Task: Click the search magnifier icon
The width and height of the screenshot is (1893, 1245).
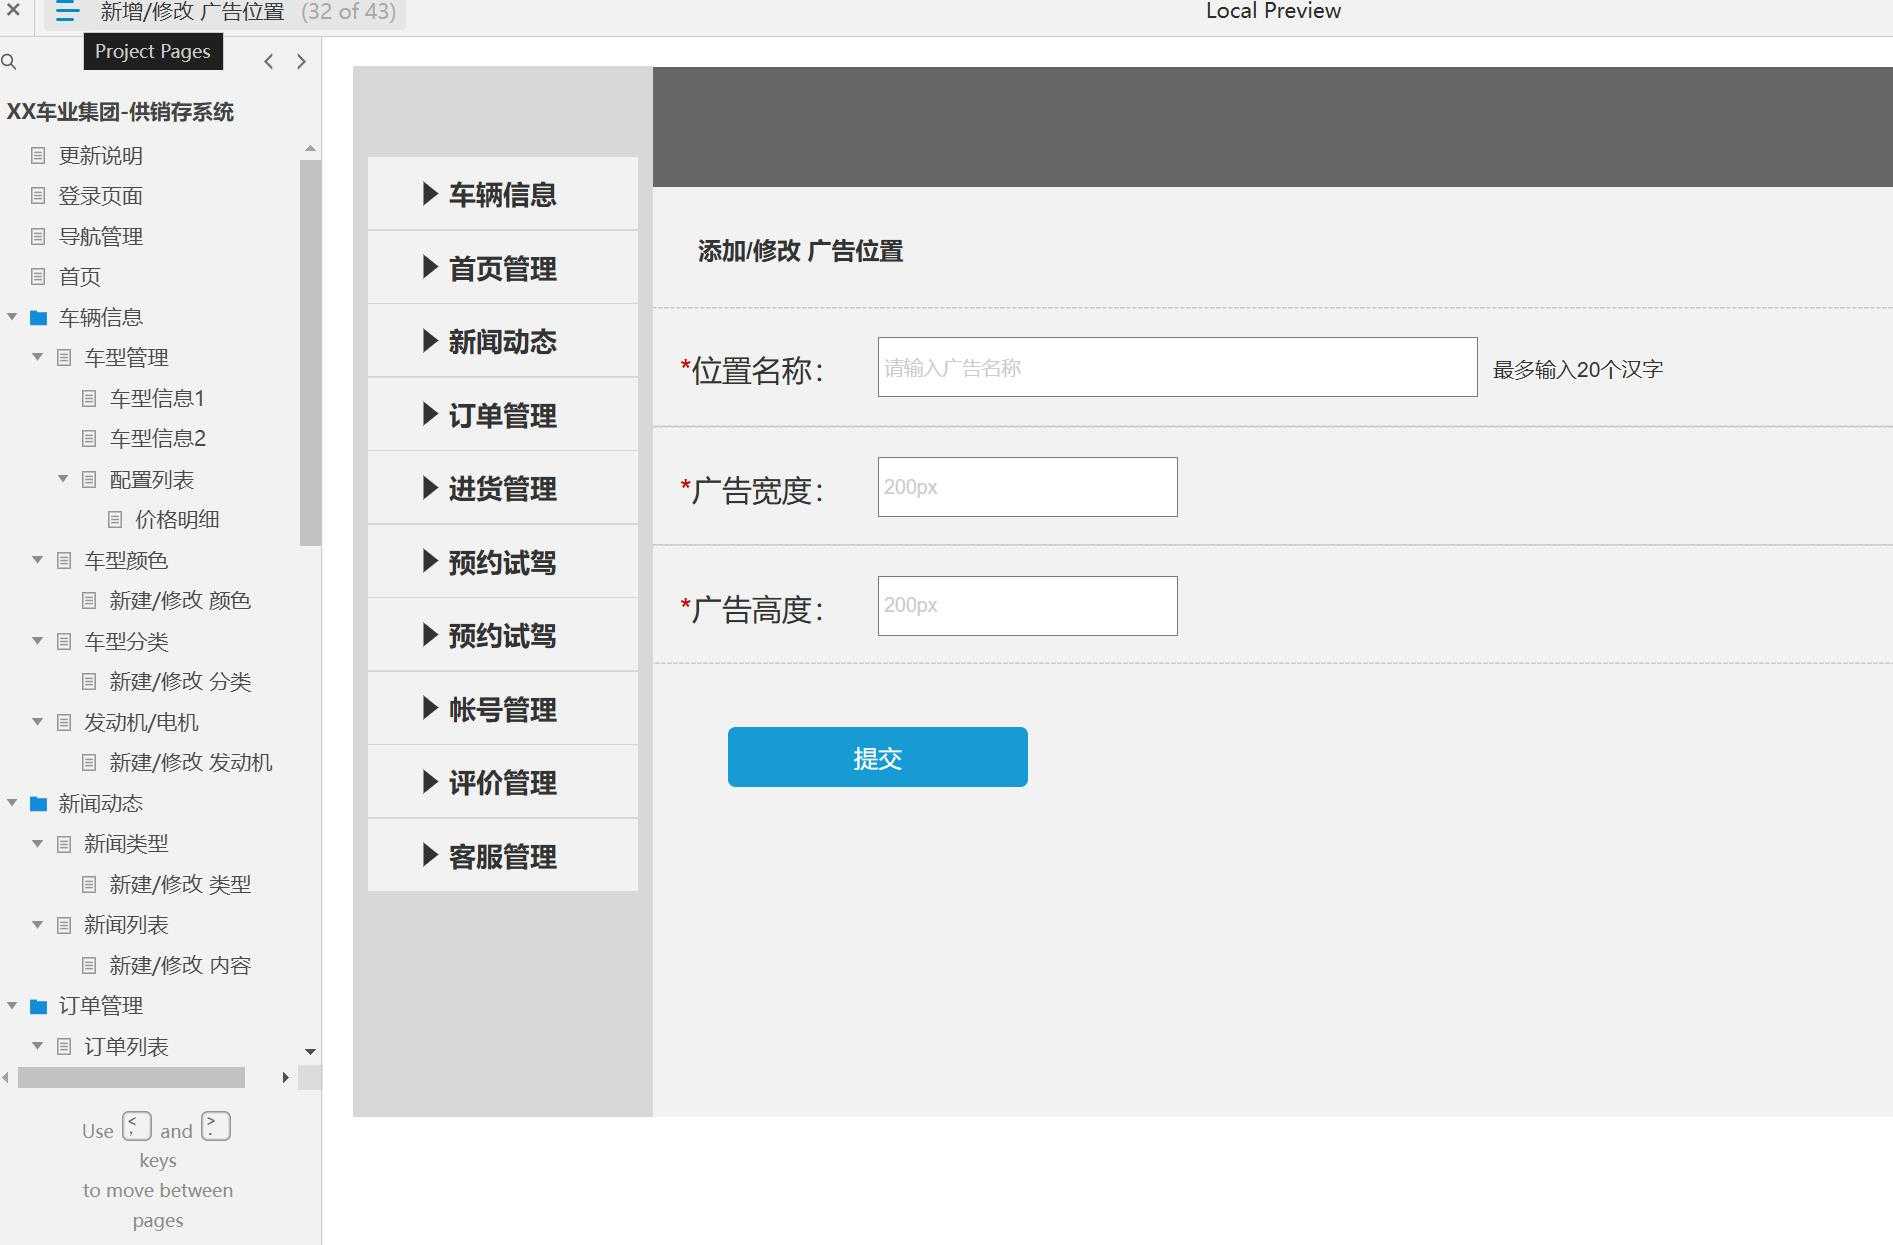Action: tap(10, 61)
